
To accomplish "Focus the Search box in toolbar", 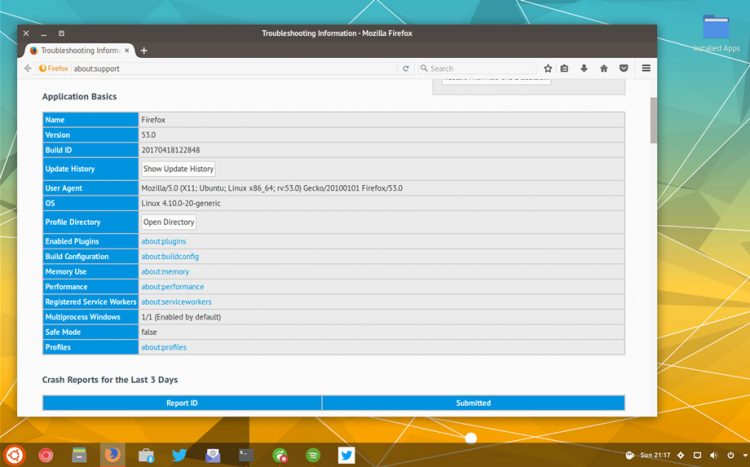I will click(477, 68).
